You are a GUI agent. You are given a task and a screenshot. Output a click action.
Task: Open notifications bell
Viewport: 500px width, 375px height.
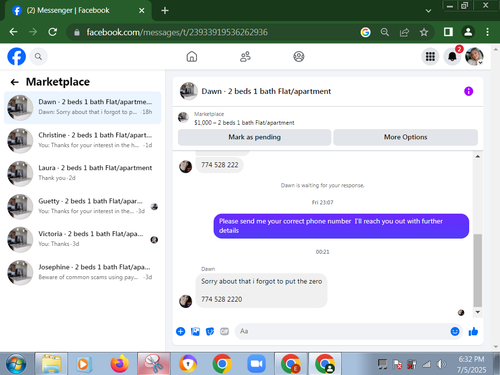pyautogui.click(x=452, y=57)
